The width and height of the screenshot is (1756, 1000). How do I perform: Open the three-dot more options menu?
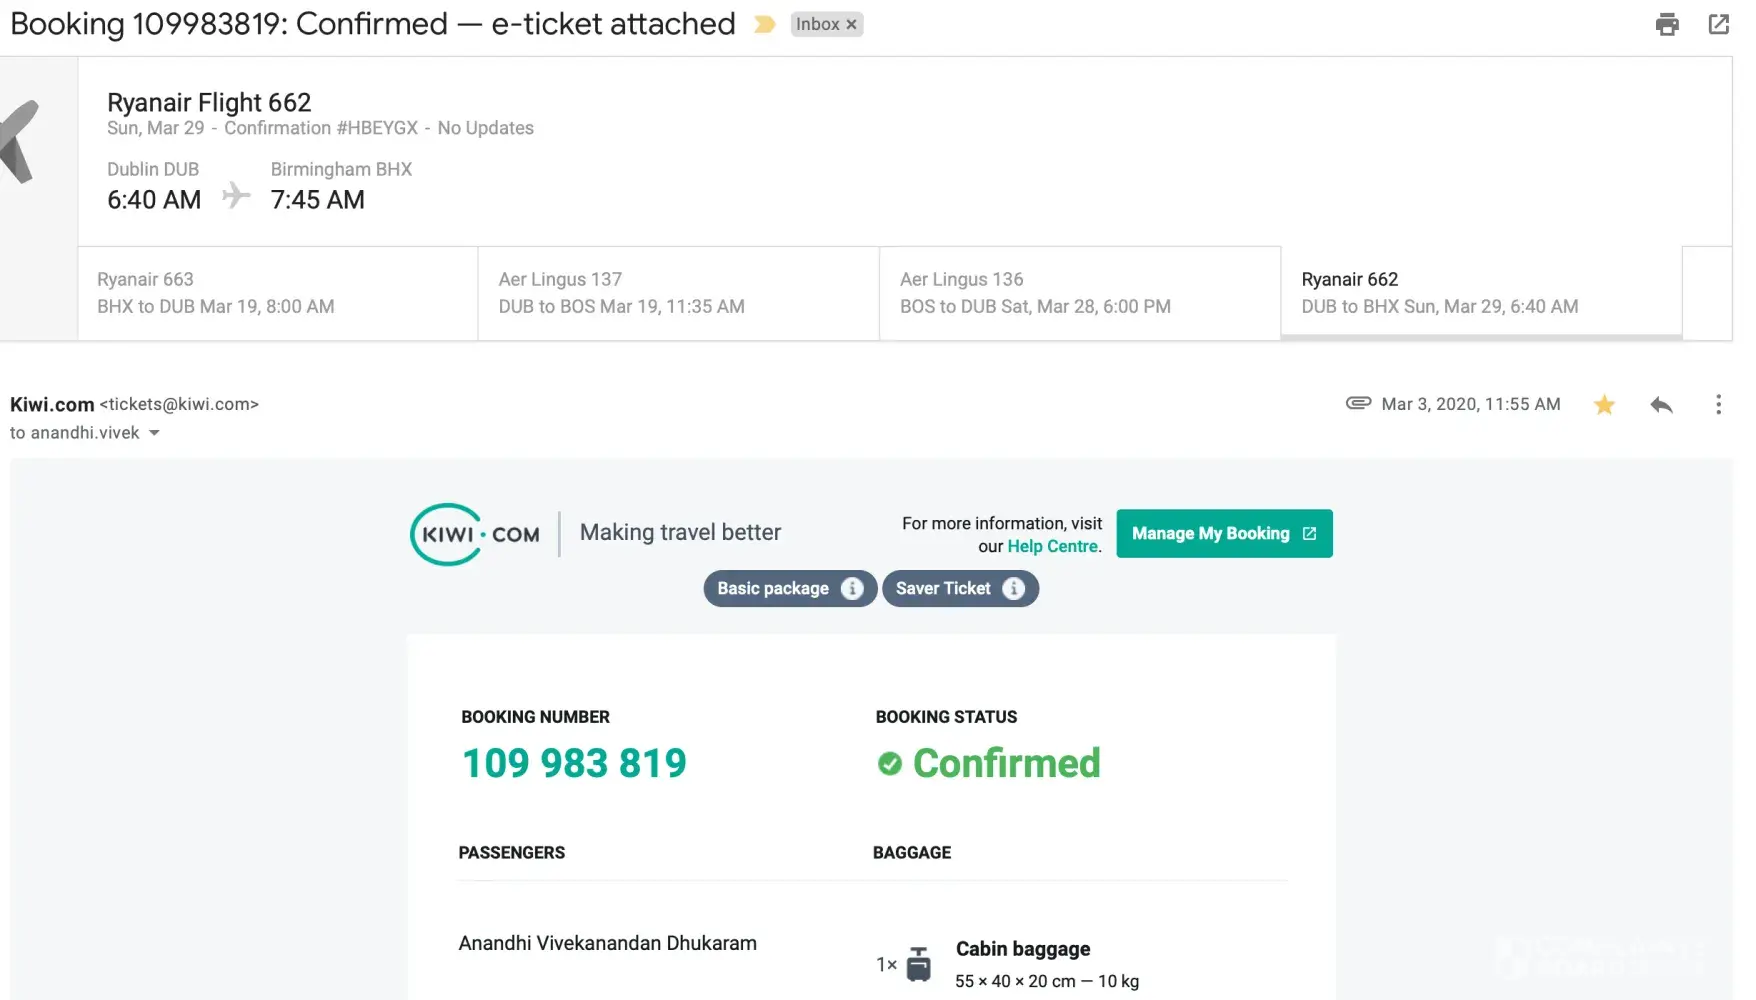coord(1718,405)
